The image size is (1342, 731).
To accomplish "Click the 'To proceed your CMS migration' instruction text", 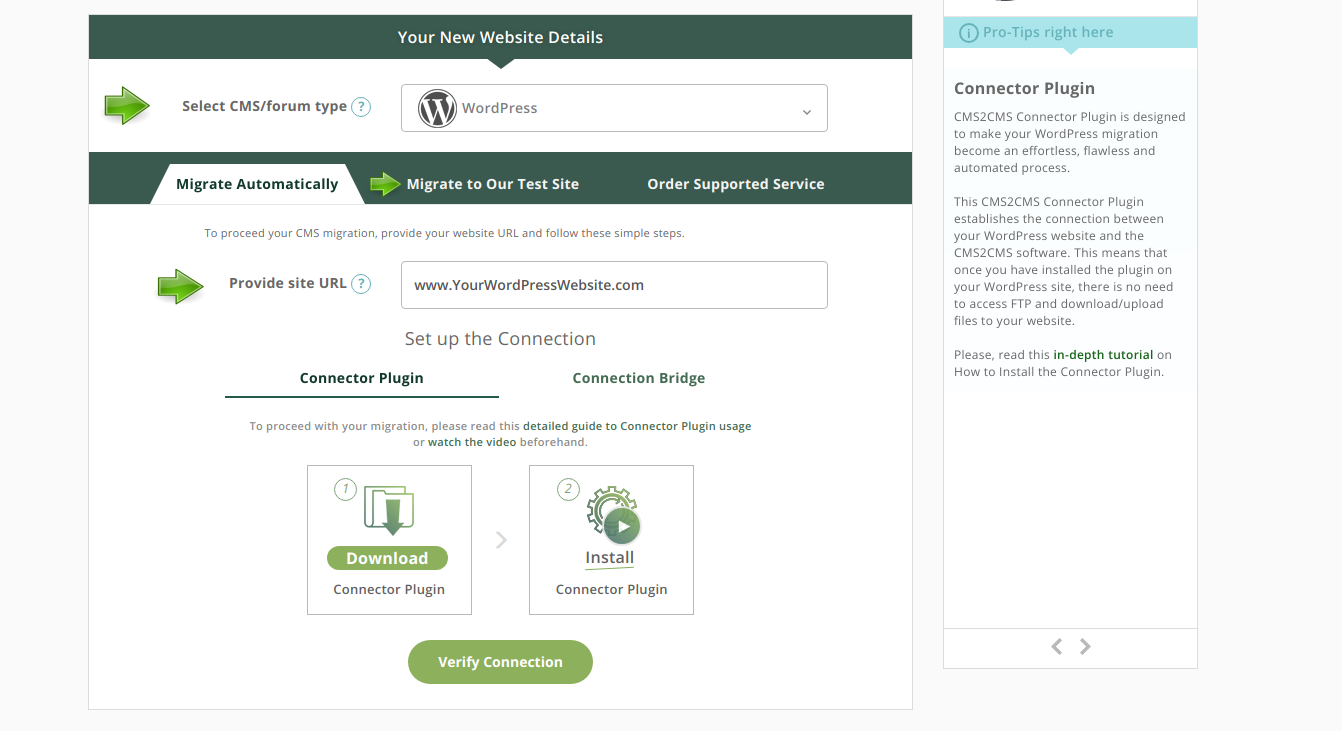I will click(x=445, y=234).
